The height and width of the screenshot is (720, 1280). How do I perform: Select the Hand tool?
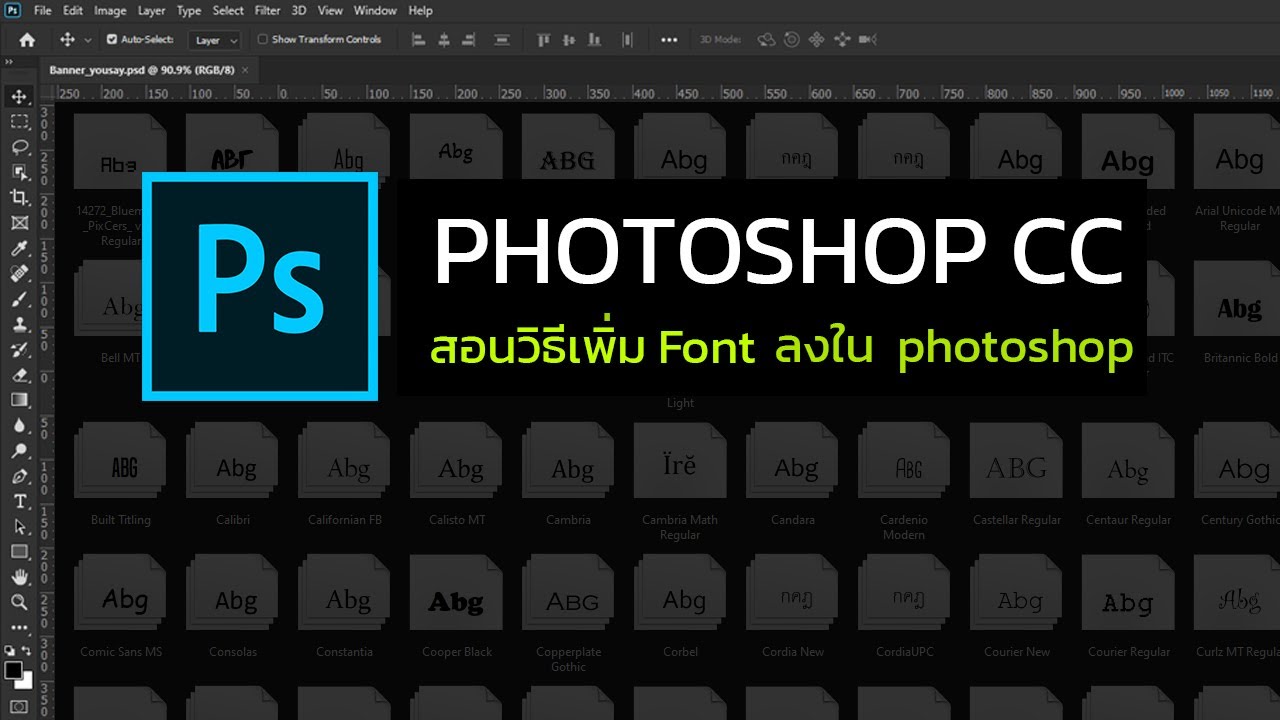coord(19,577)
